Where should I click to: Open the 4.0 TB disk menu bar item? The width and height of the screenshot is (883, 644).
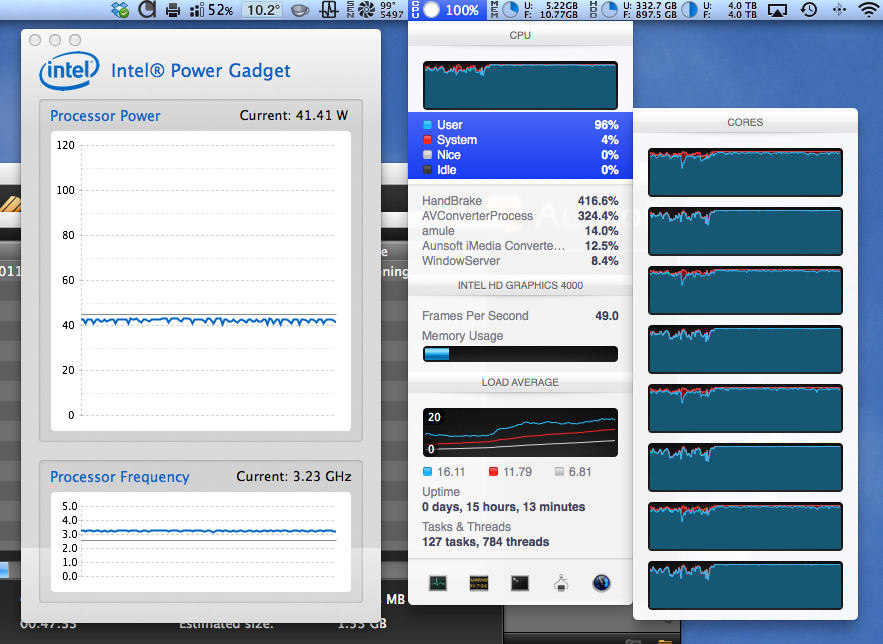tap(720, 10)
